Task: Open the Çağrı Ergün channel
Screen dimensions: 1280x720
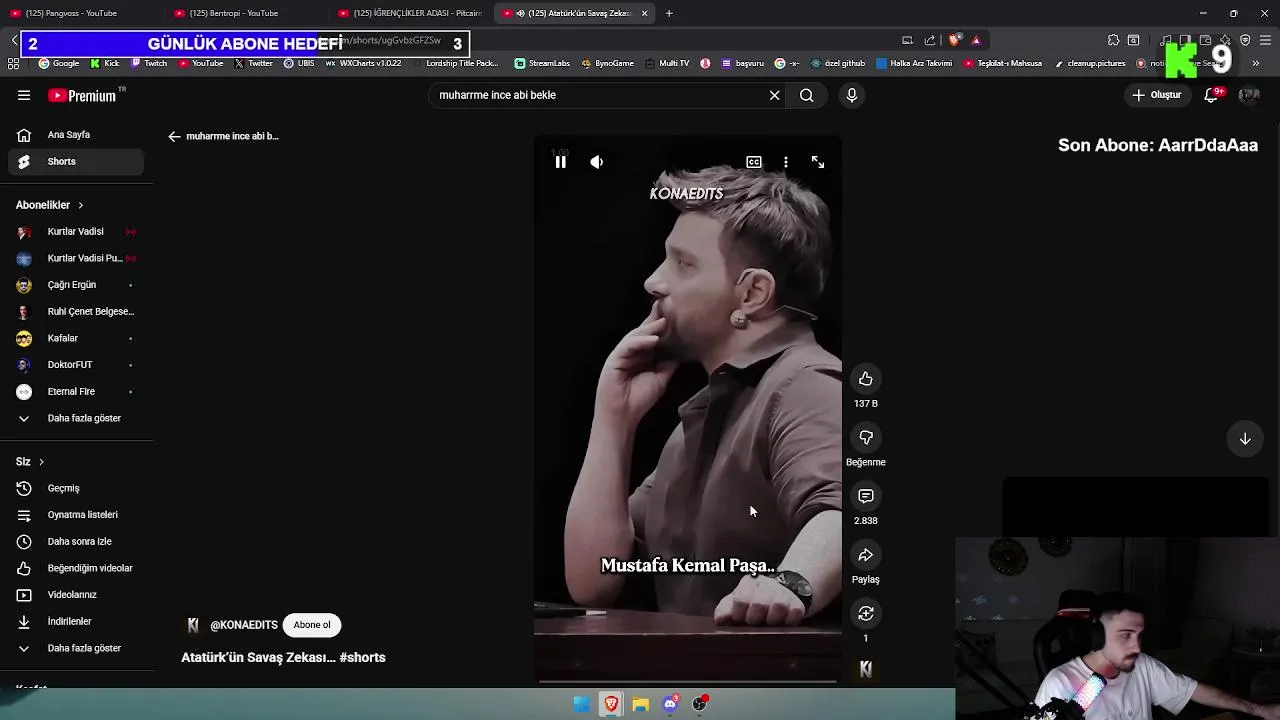Action: (76, 285)
